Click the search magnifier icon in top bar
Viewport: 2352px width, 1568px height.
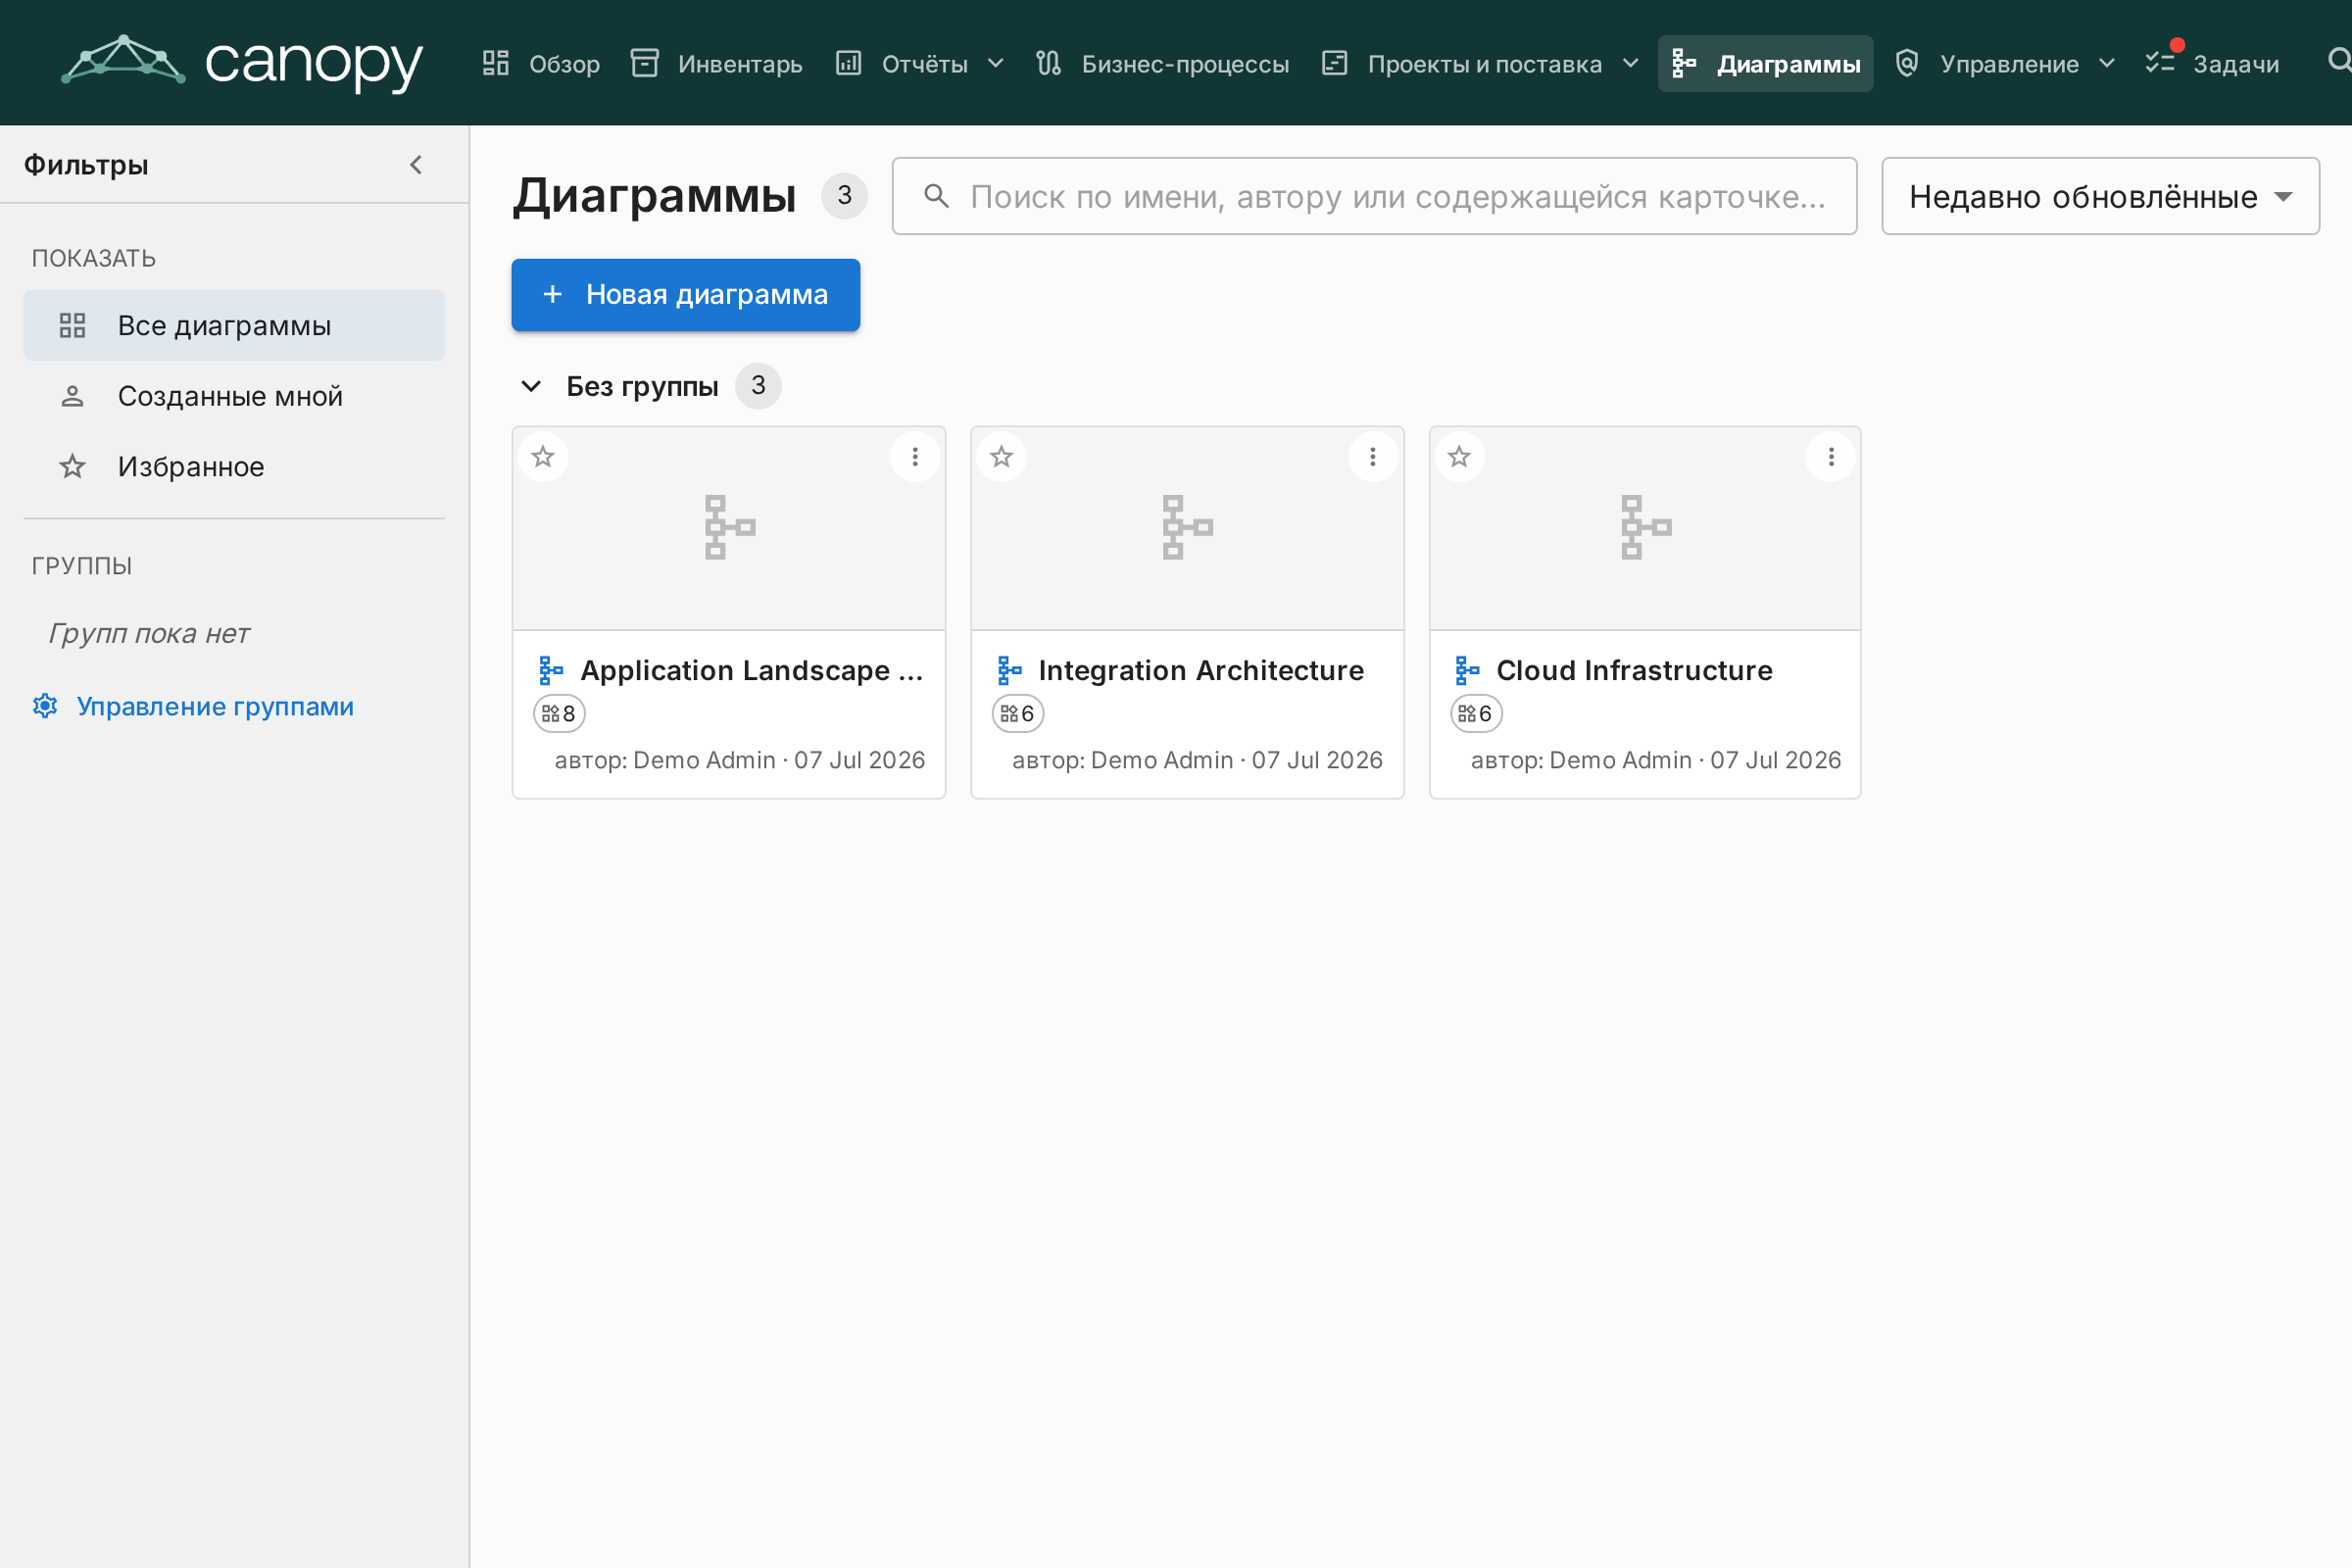2338,62
